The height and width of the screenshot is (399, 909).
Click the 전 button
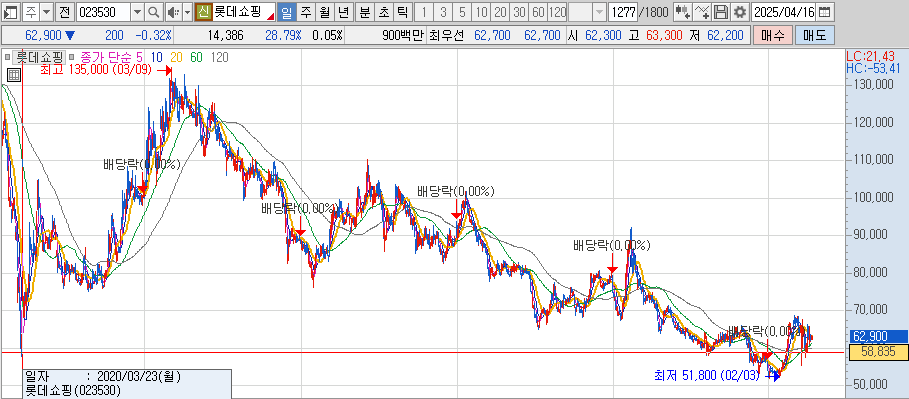[65, 11]
